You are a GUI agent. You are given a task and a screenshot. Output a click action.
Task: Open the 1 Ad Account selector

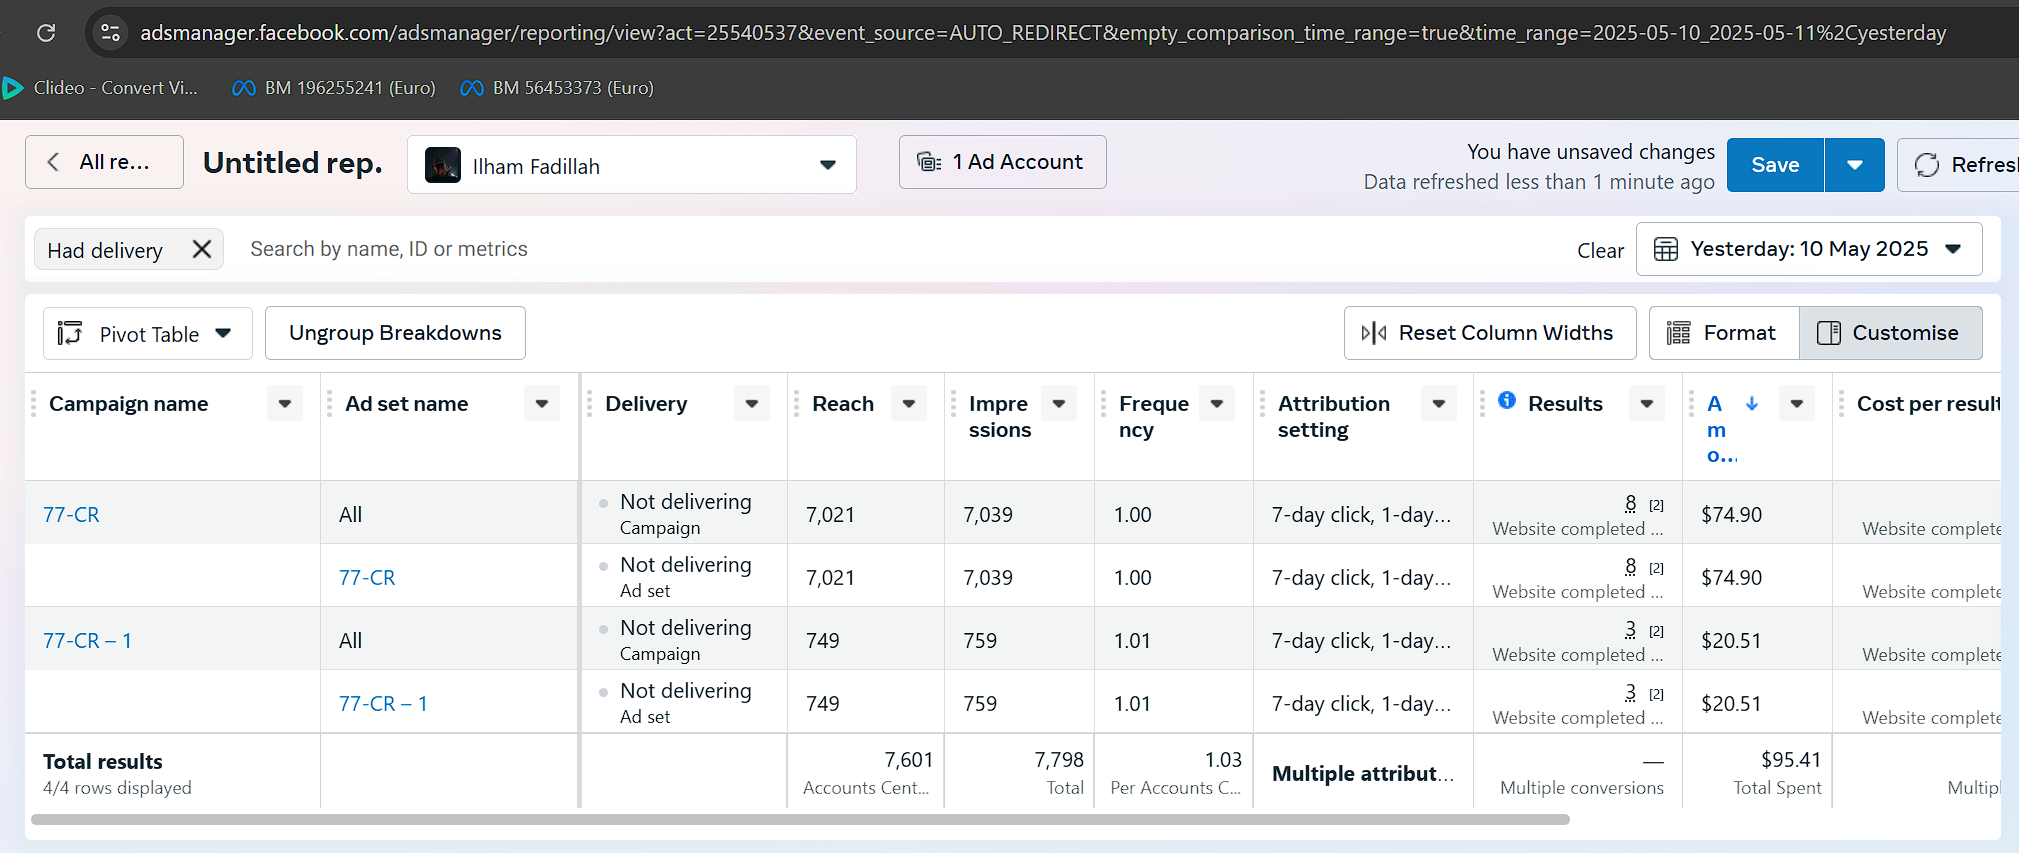(x=1002, y=162)
